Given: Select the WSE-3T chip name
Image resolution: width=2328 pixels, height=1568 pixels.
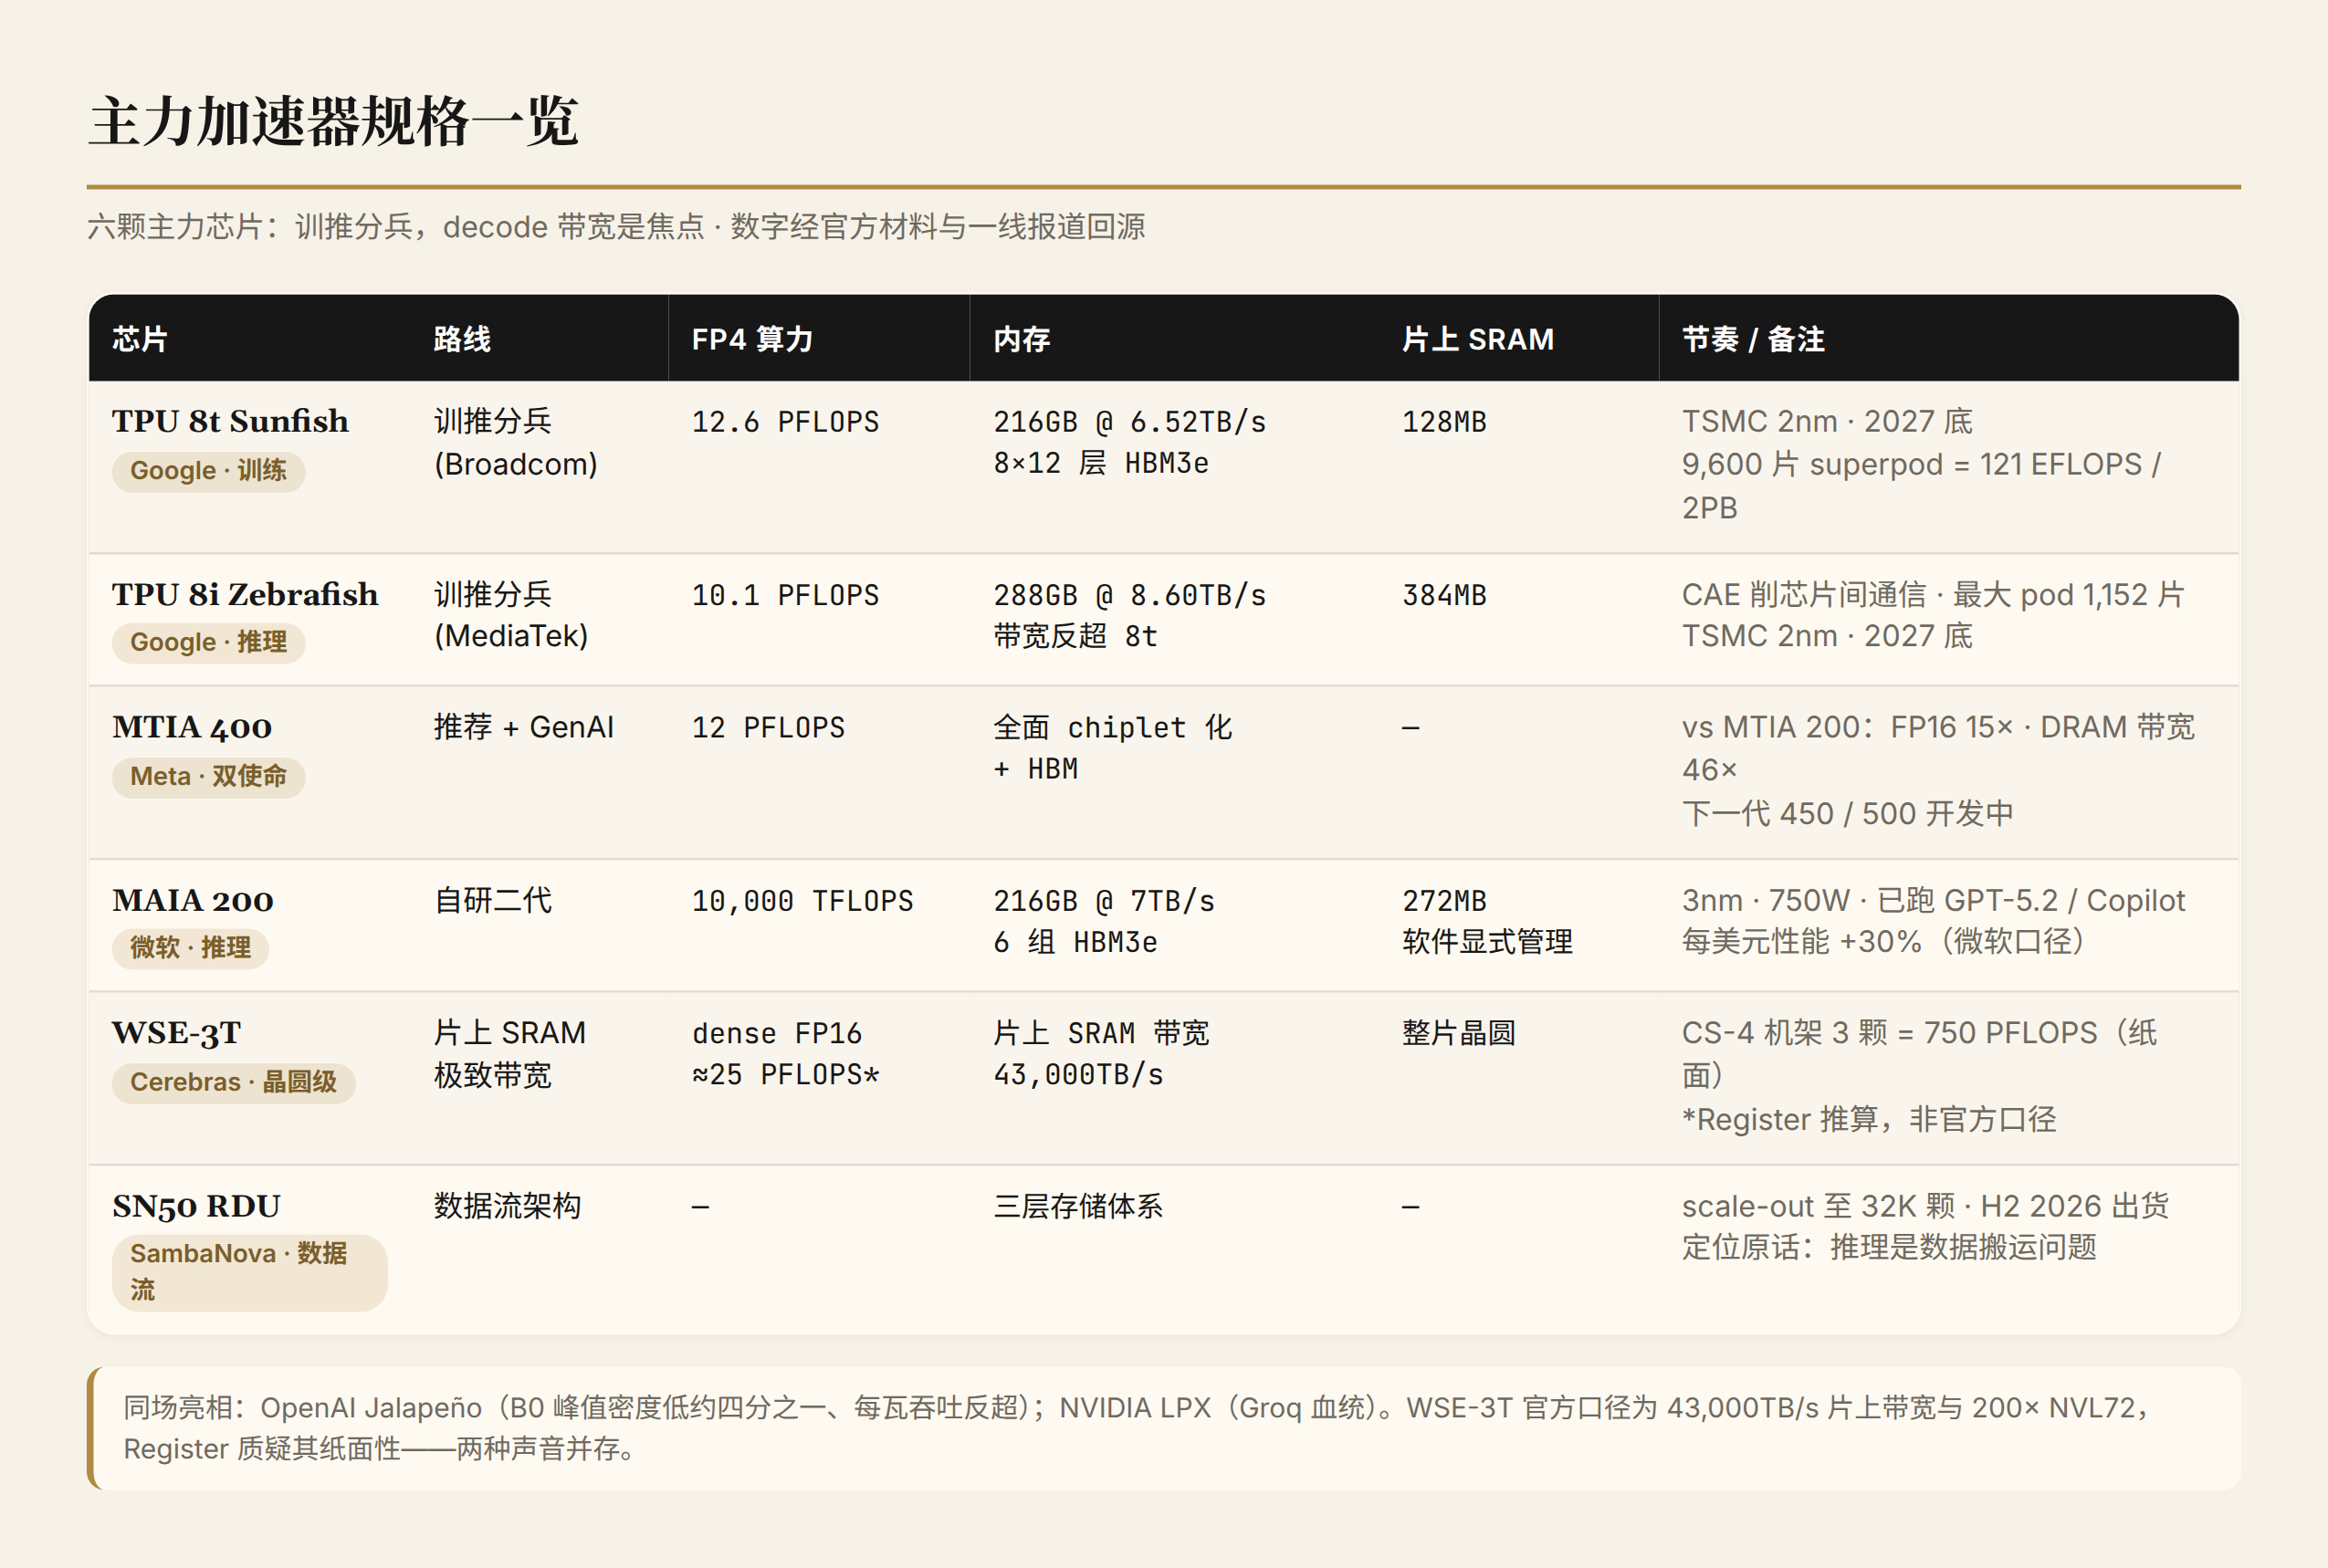Looking at the screenshot, I should coord(177,1032).
